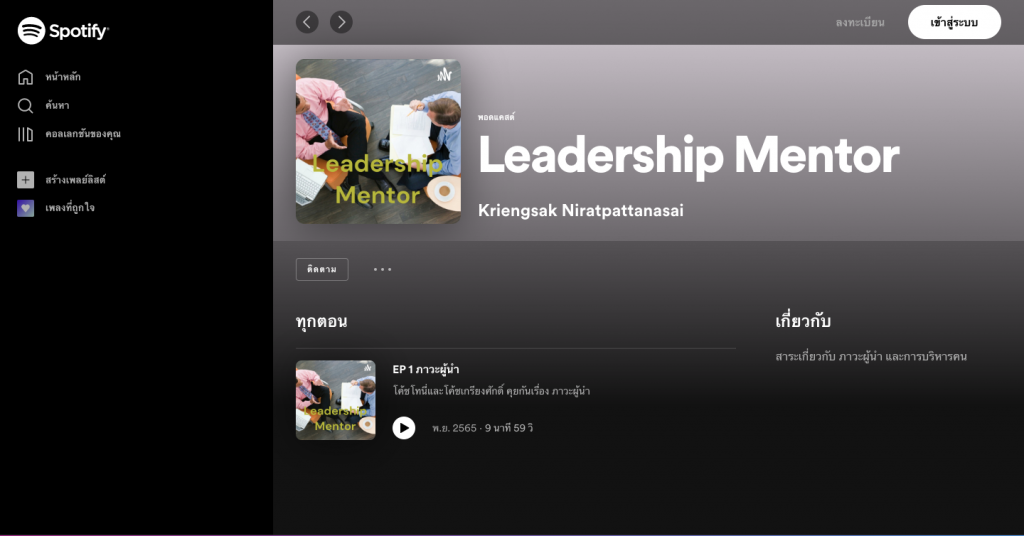Viewport: 1024px width, 536px height.
Task: Open the library icon (คอลเลกชันของคุณ)
Action: [x=25, y=134]
